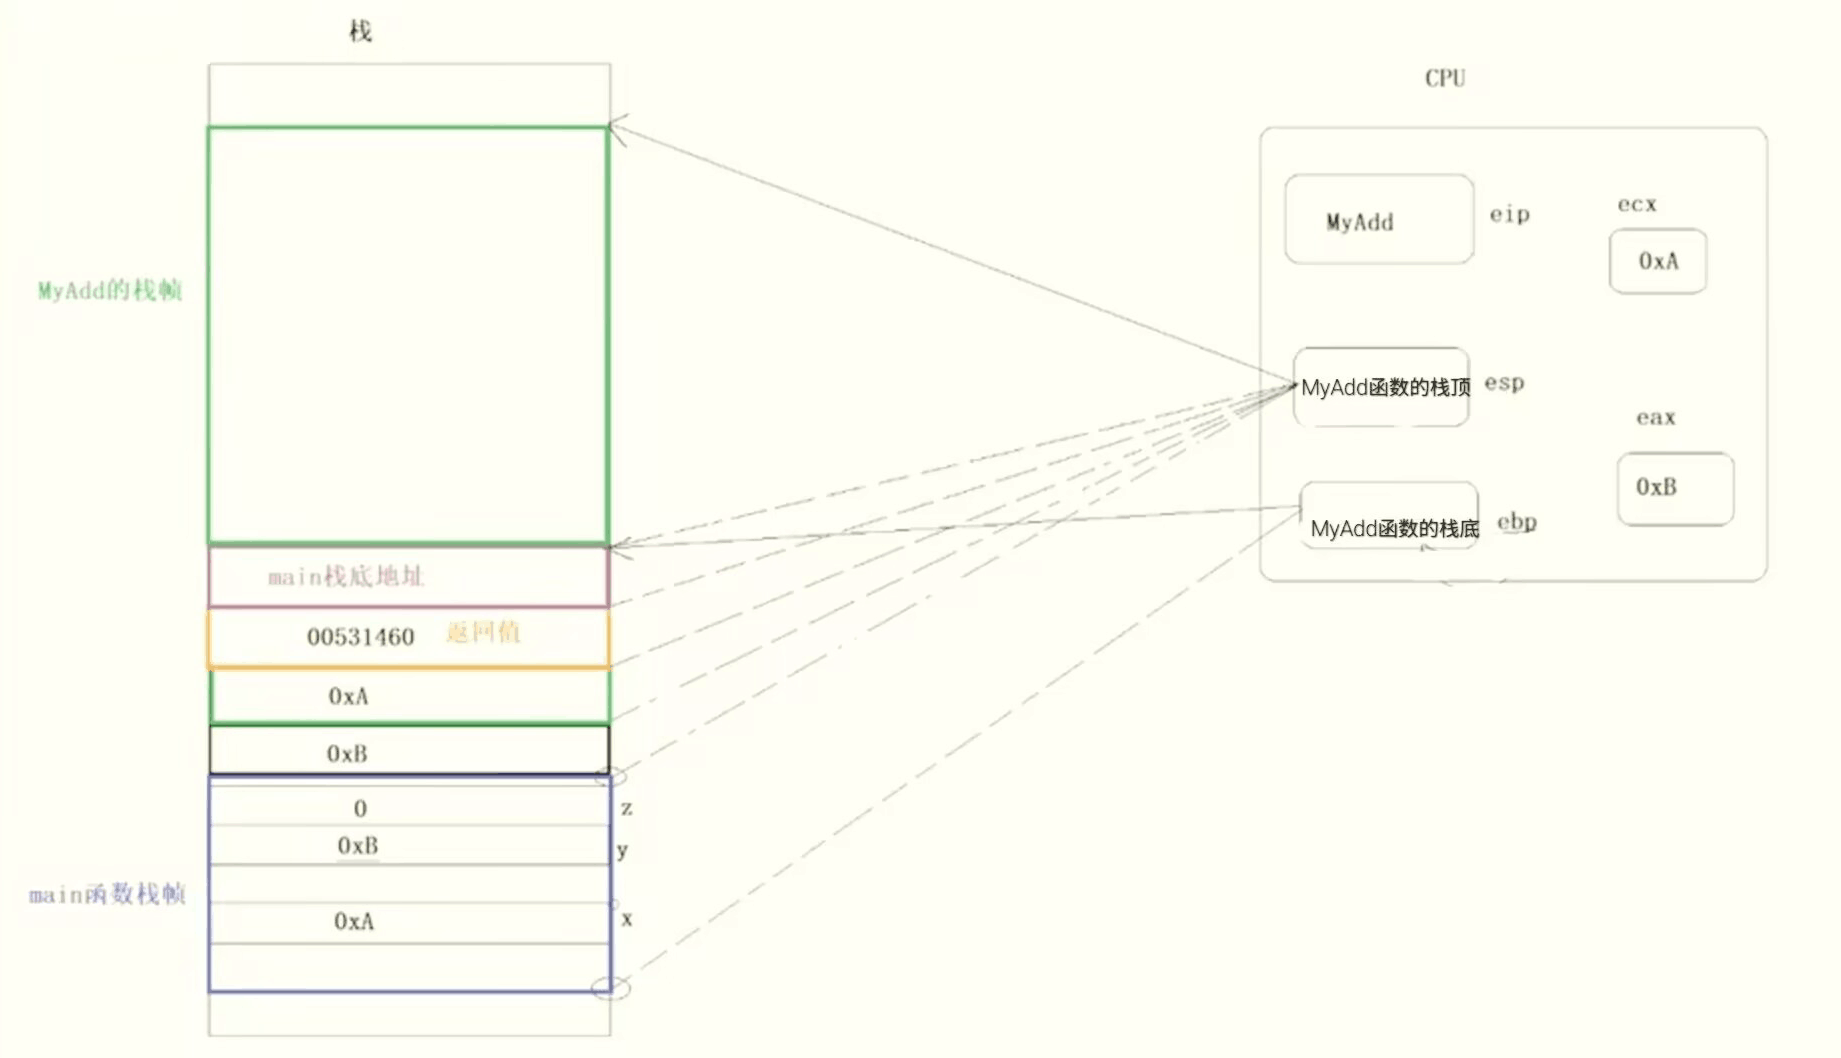Screen dimensions: 1841x1058
Task: Click the "ebp" register label
Action: point(1516,522)
